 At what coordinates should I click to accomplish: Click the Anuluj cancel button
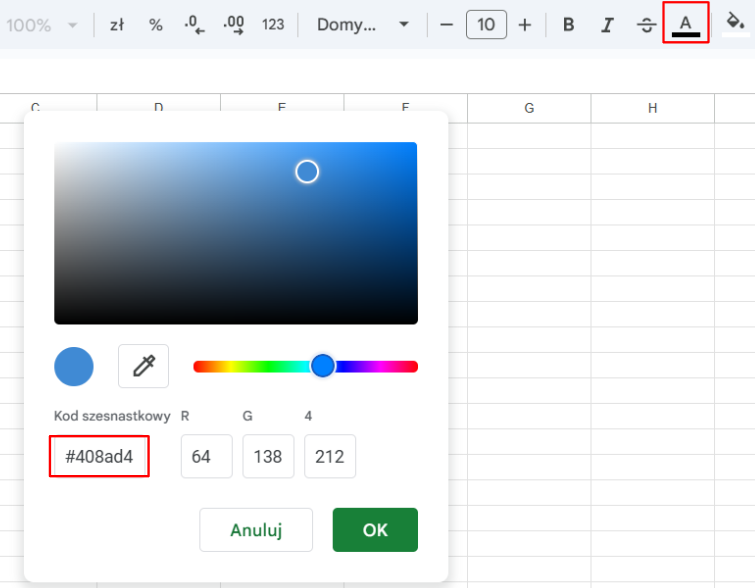(256, 530)
